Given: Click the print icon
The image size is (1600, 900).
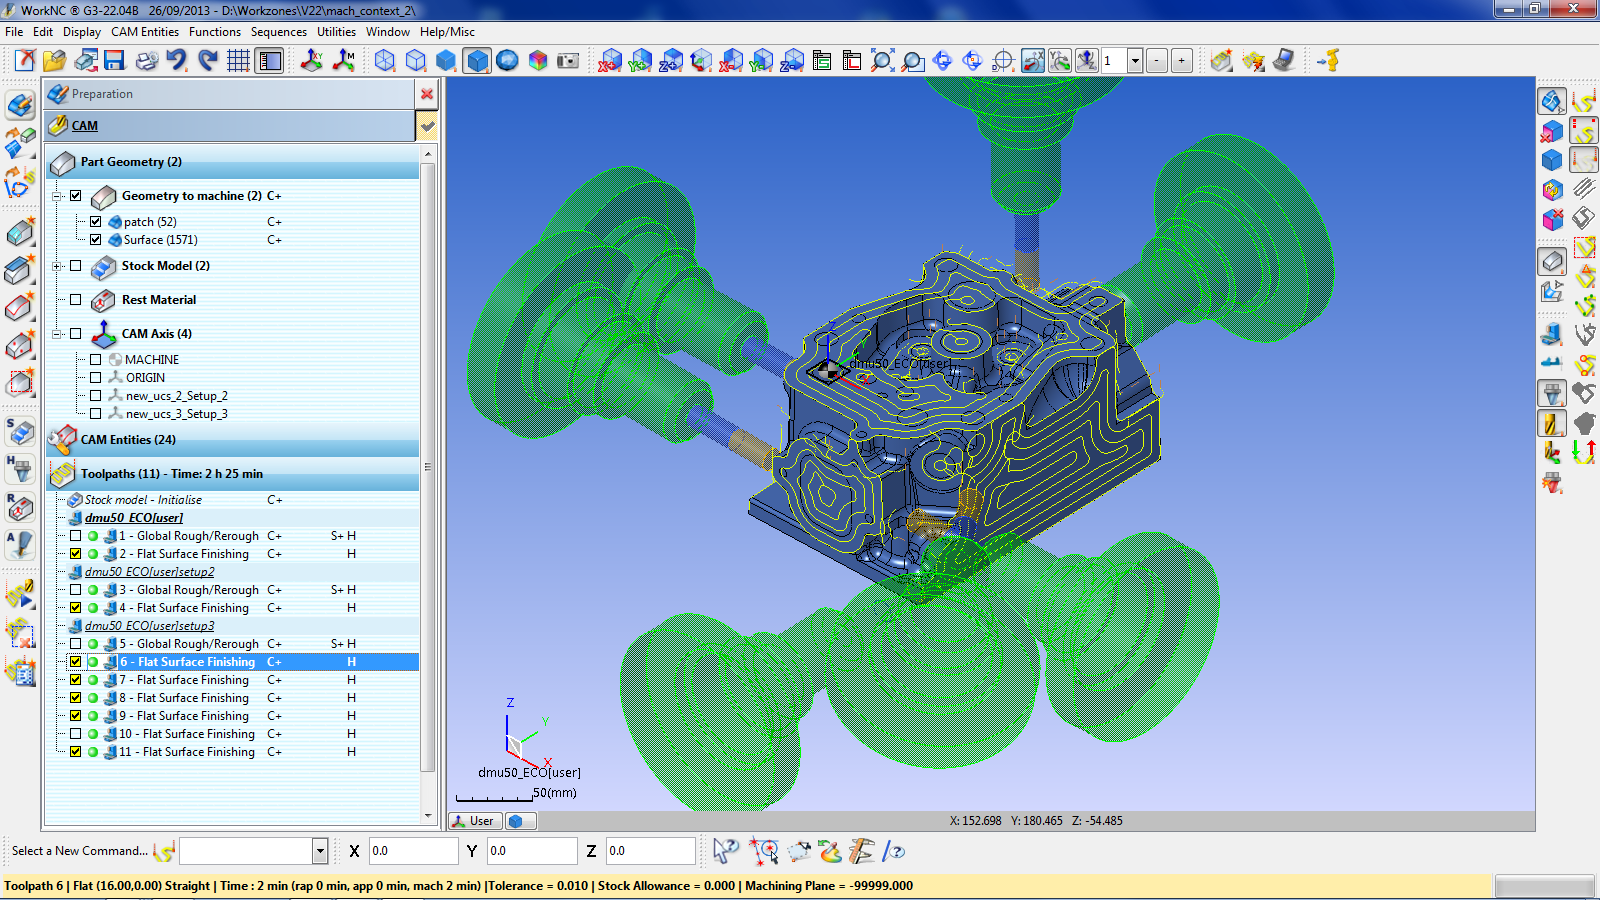Looking at the screenshot, I should pyautogui.click(x=146, y=61).
